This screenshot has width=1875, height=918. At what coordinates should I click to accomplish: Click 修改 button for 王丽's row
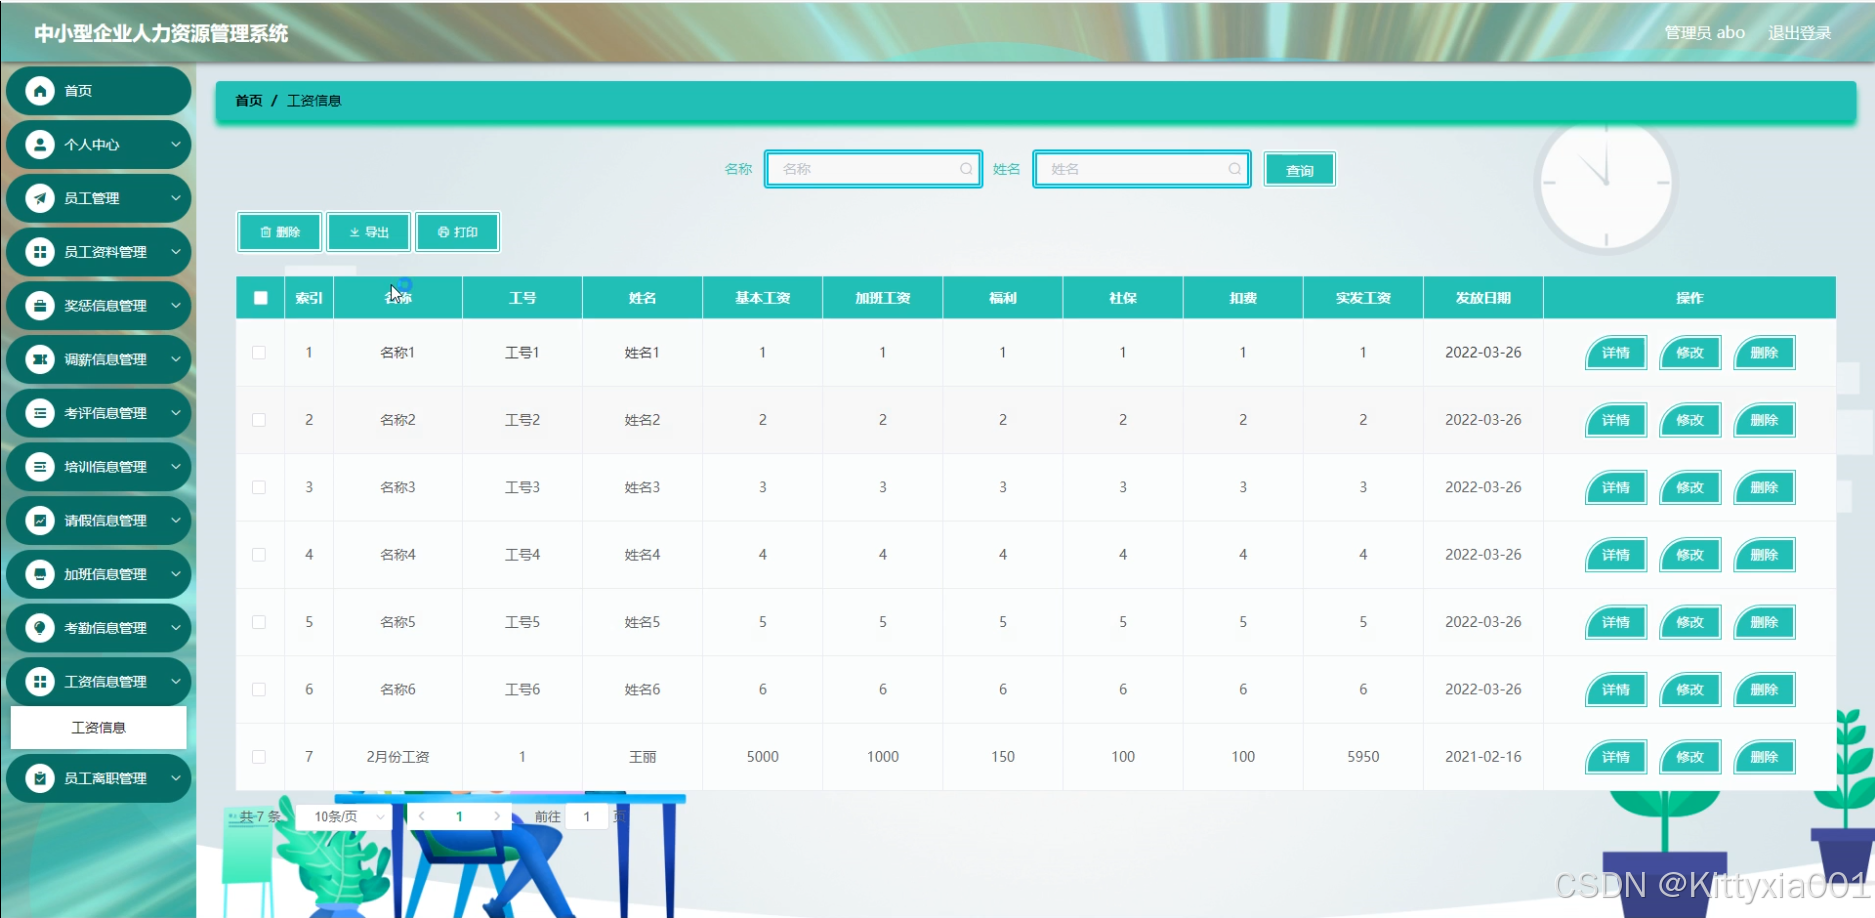1689,757
